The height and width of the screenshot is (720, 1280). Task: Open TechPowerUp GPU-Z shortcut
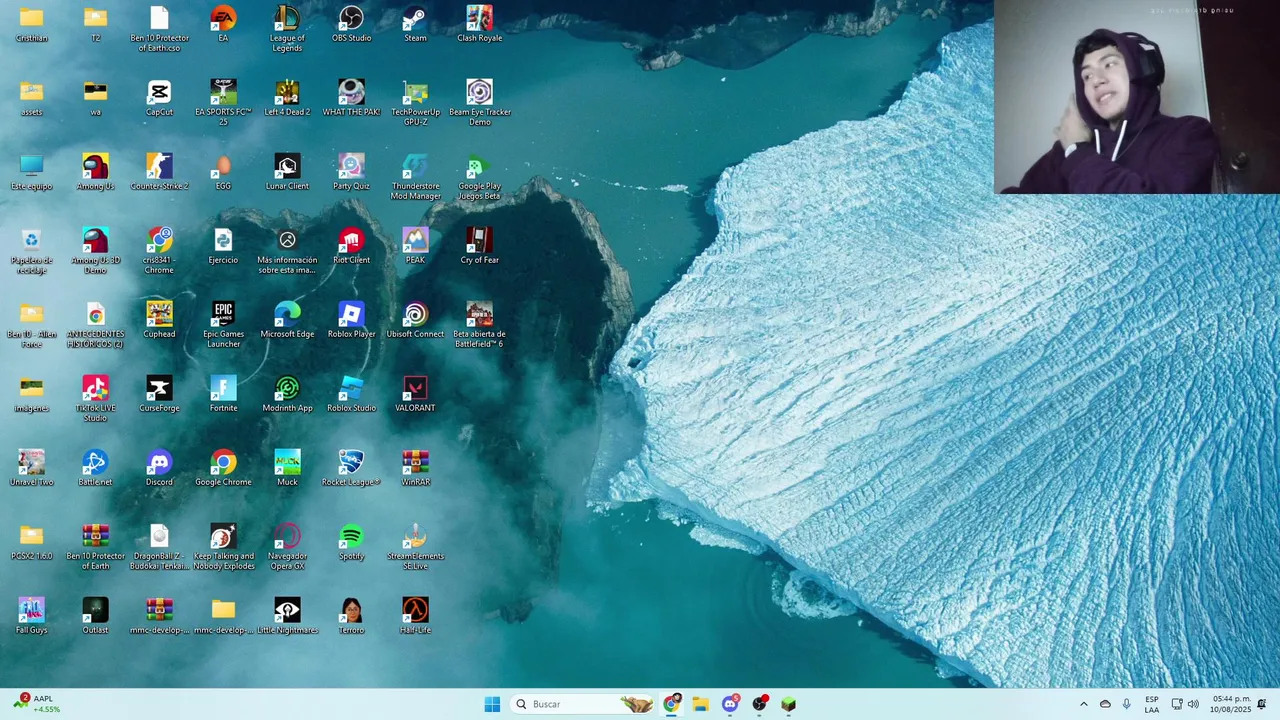coord(415,102)
